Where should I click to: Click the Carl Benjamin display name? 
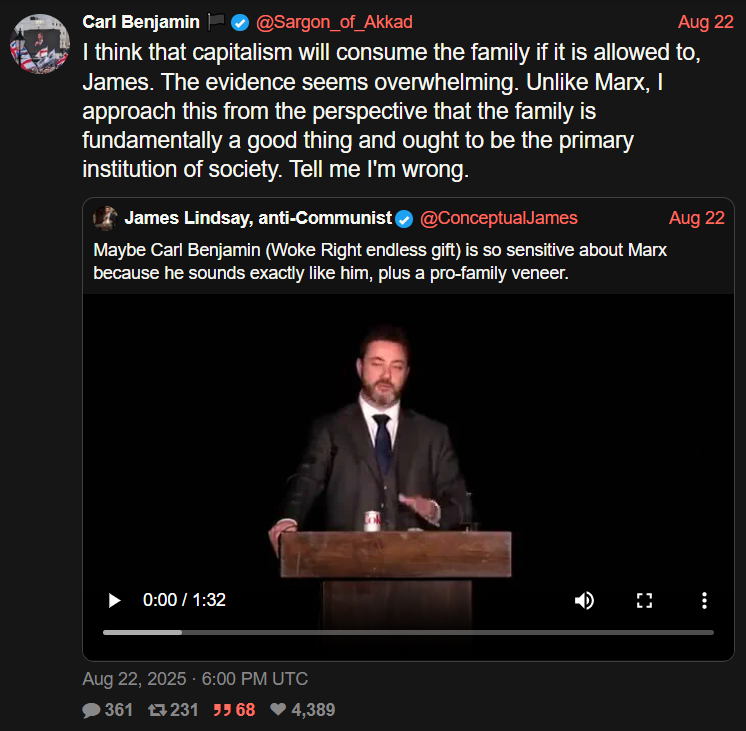coord(141,22)
